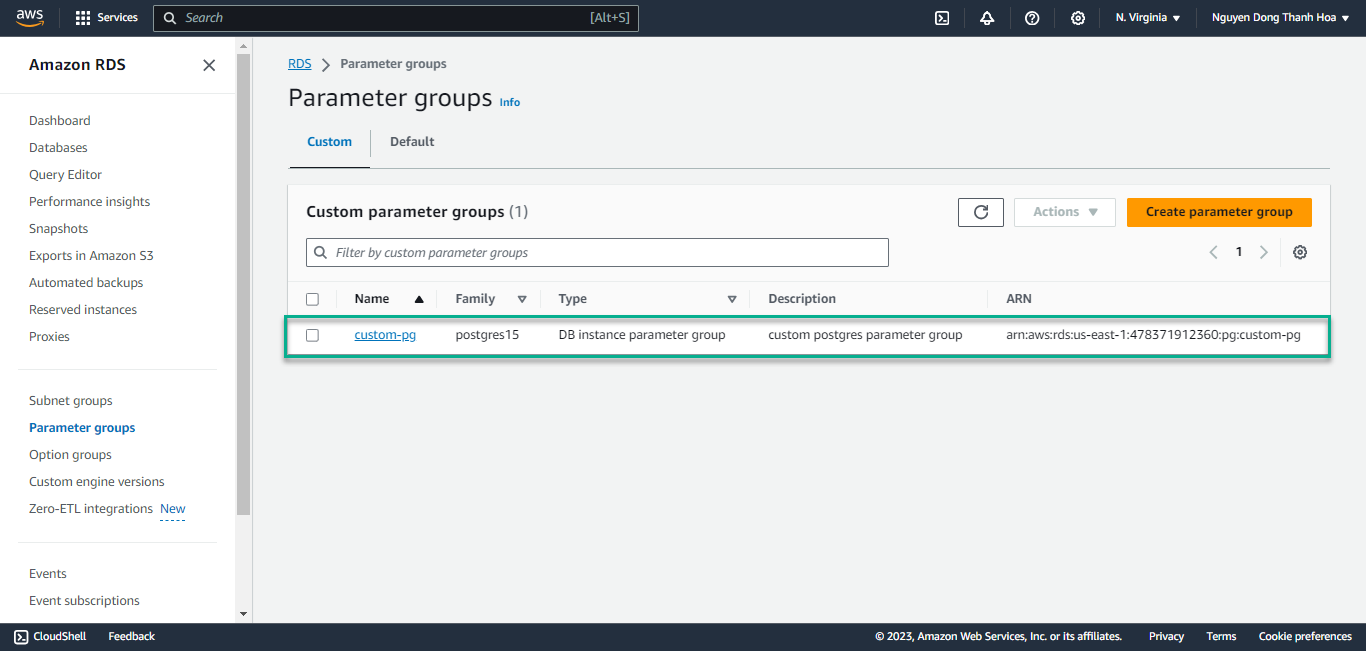Viewport: 1366px width, 651px height.
Task: Click the DB instance parameter group cell
Action: point(642,335)
